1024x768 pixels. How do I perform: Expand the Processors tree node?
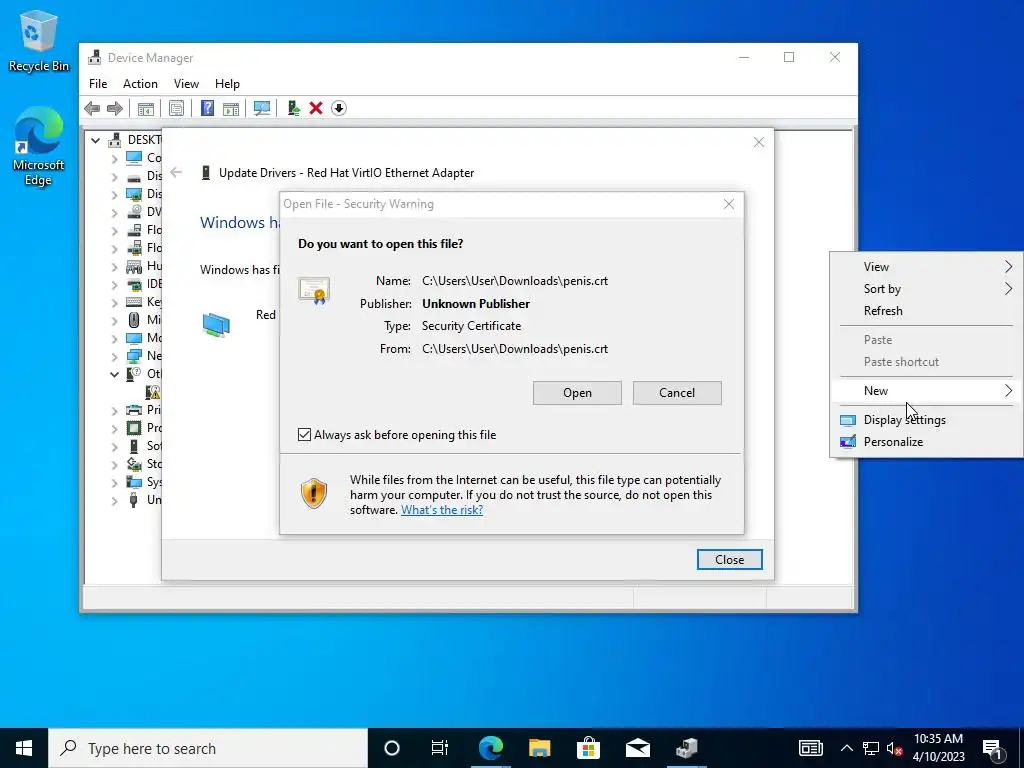tap(114, 428)
